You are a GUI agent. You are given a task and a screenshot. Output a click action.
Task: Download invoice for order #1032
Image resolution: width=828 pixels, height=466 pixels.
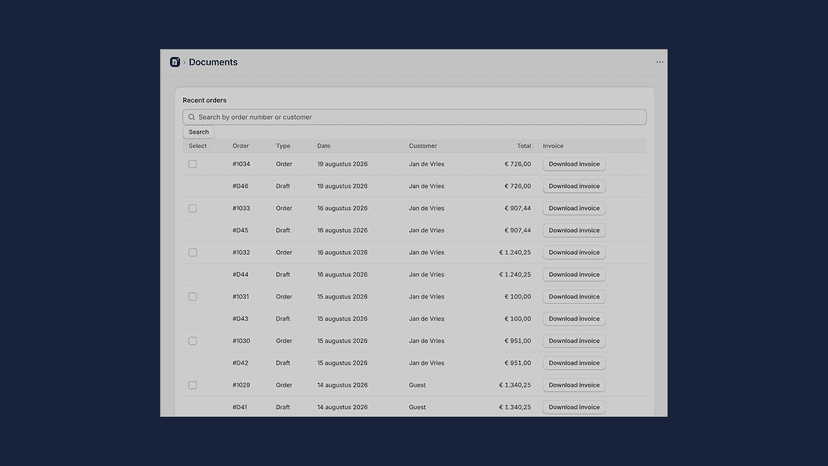click(x=574, y=253)
